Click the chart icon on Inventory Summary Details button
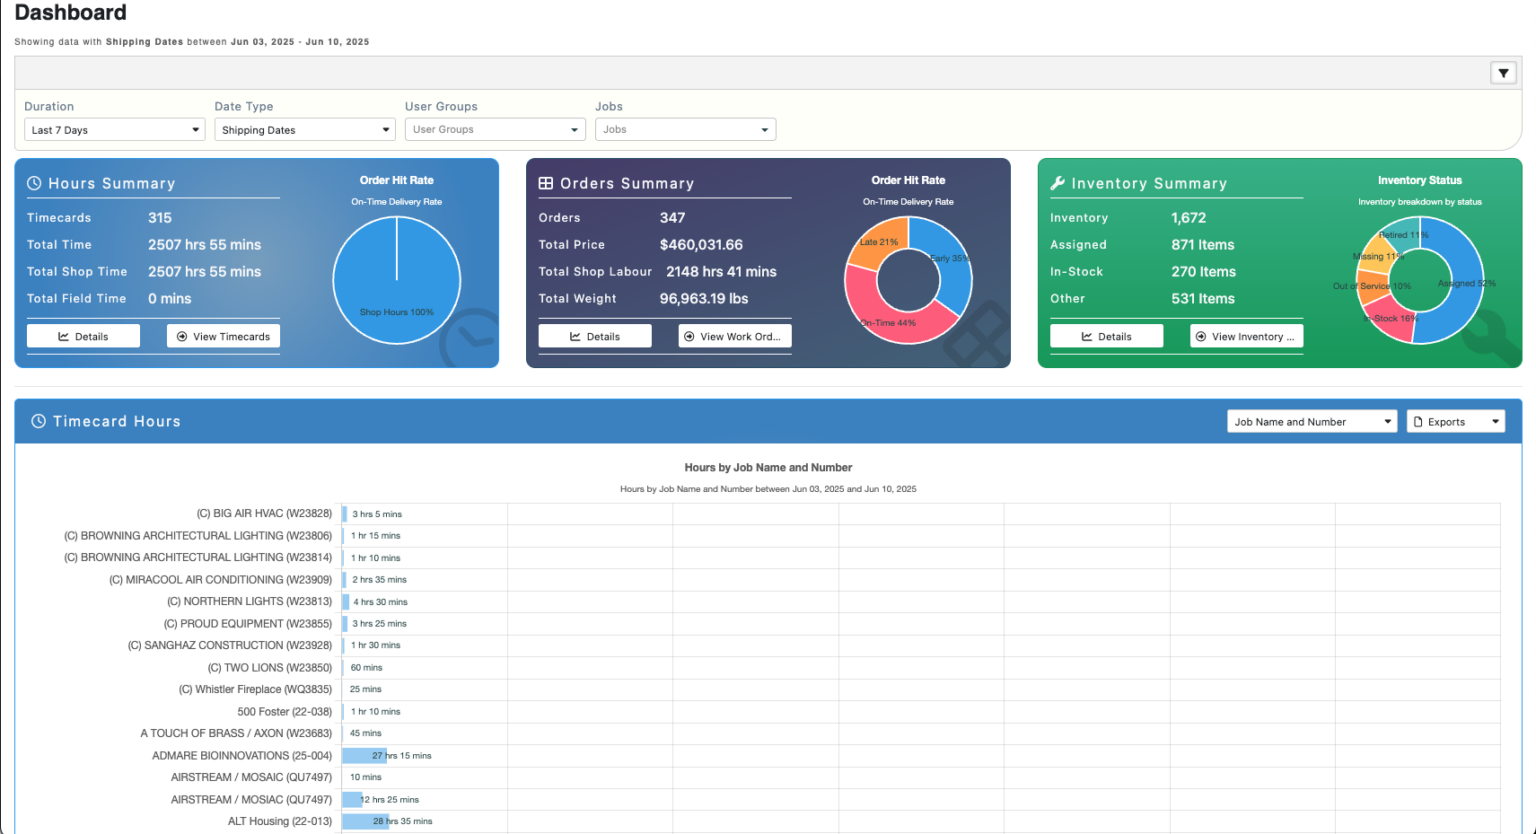 (1087, 336)
